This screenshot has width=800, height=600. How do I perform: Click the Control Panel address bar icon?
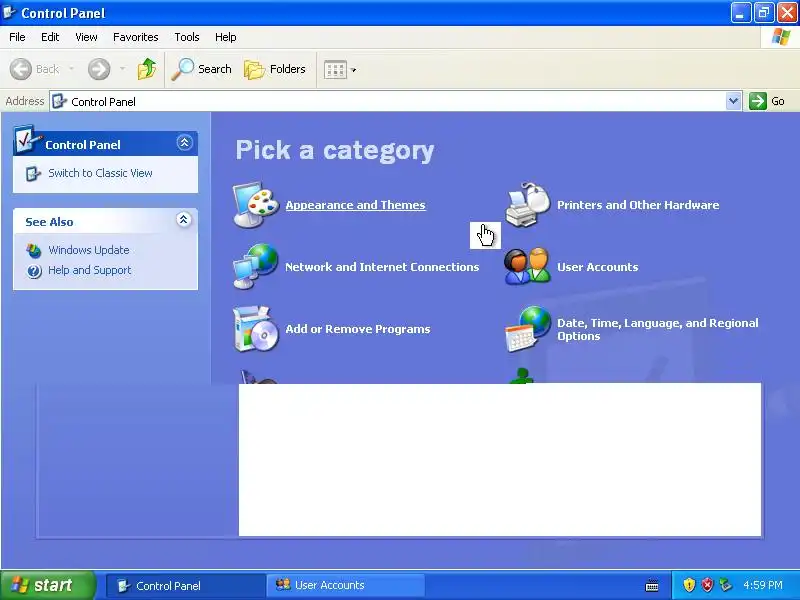point(59,101)
